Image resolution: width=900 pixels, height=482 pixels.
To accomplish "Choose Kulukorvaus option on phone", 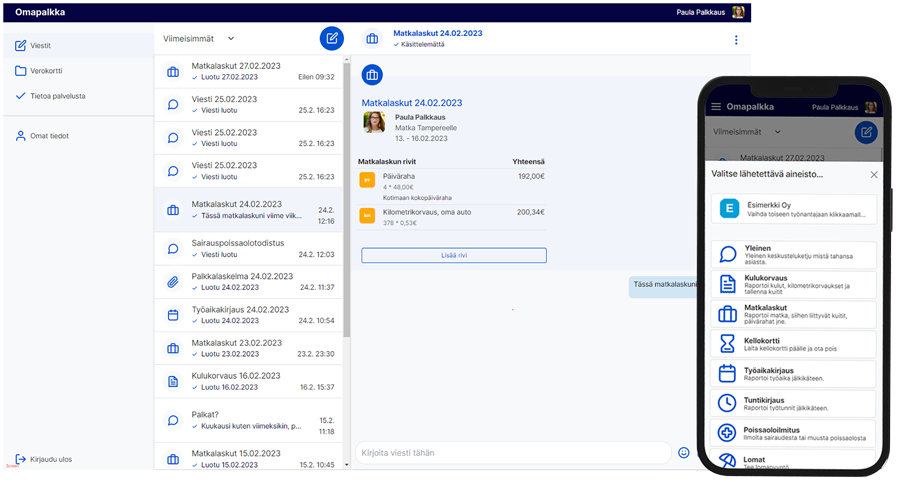I will tap(794, 285).
